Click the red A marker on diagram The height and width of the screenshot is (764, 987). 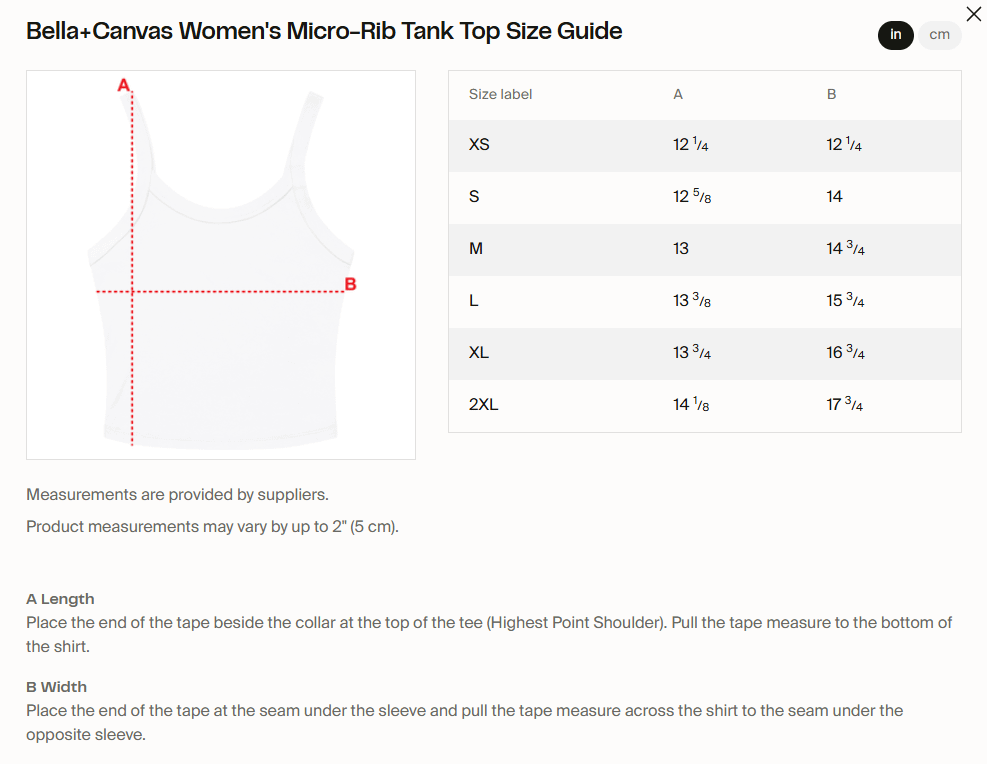pos(124,85)
